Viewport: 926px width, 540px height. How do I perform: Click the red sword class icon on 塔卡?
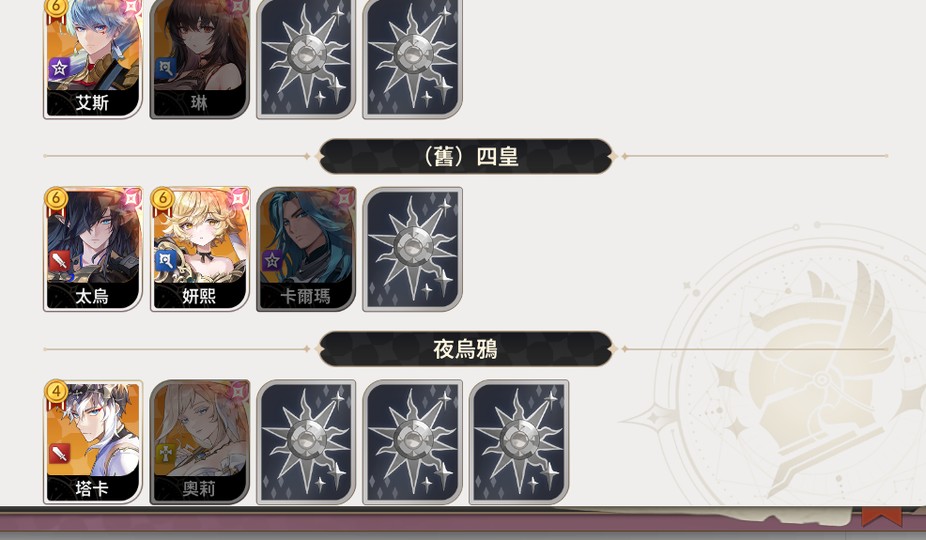pos(59,453)
